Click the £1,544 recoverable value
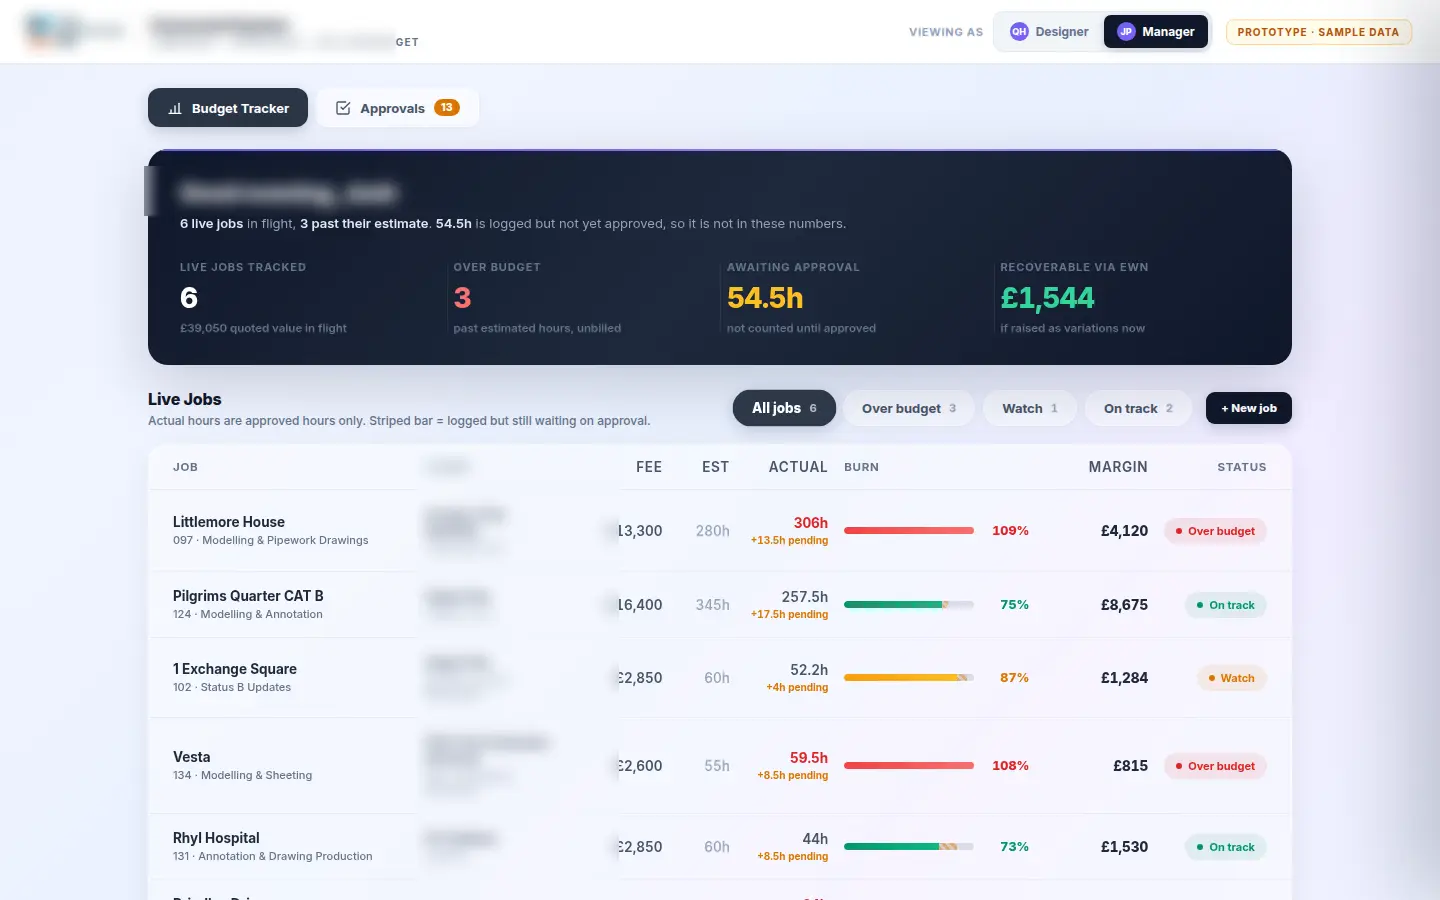The image size is (1440, 900). 1047,298
